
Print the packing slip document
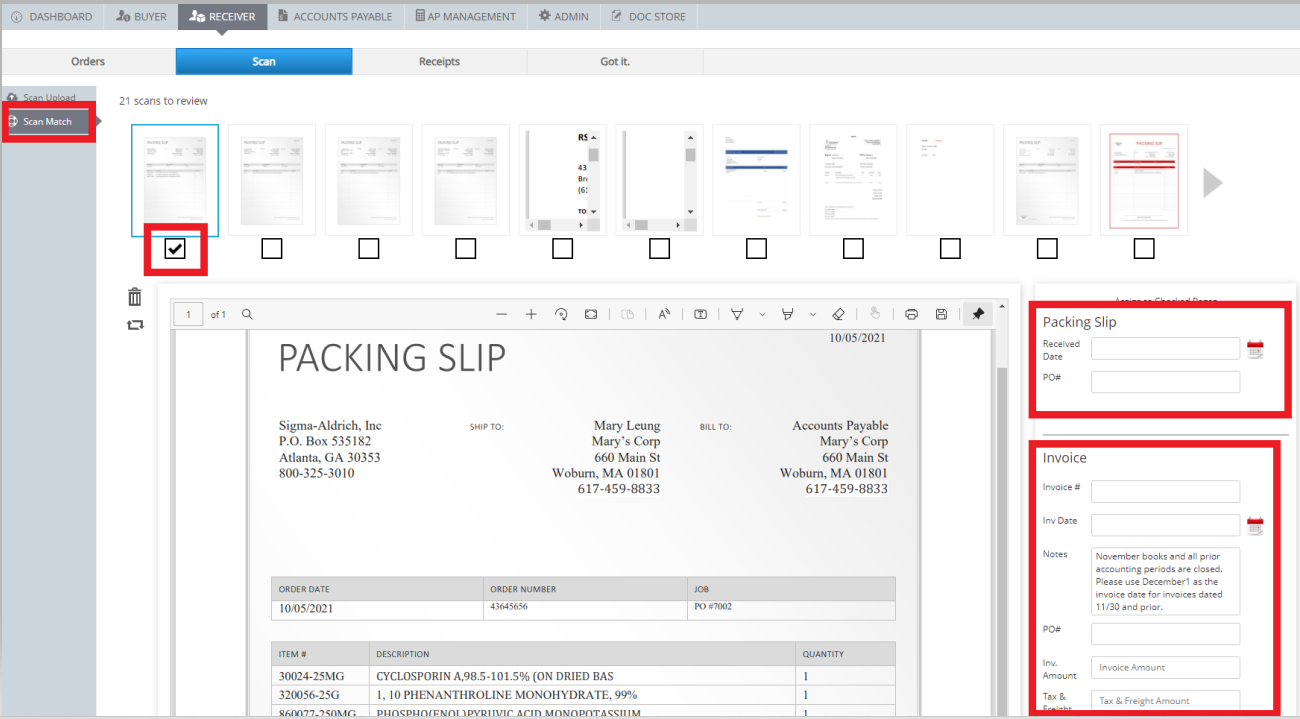(x=911, y=314)
